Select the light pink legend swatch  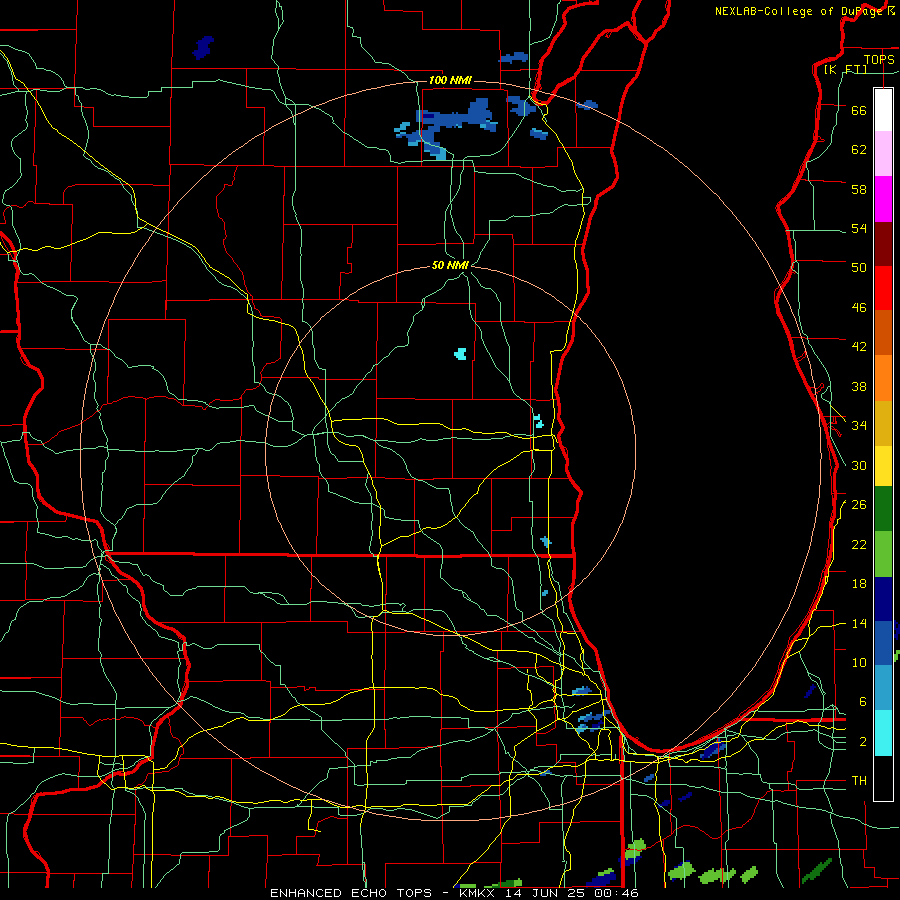883,154
